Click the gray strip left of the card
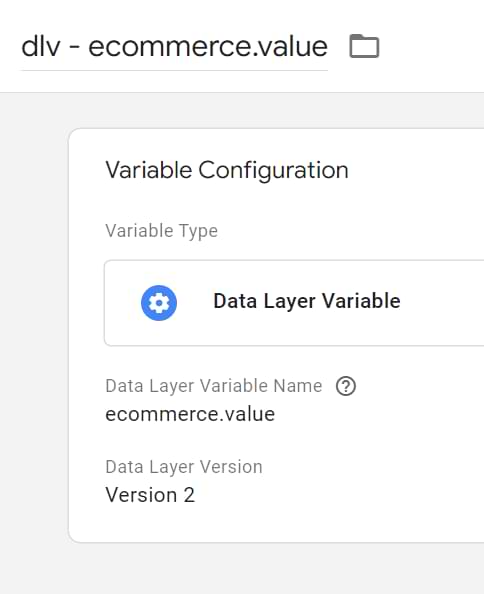The width and height of the screenshot is (484, 594). 34,333
